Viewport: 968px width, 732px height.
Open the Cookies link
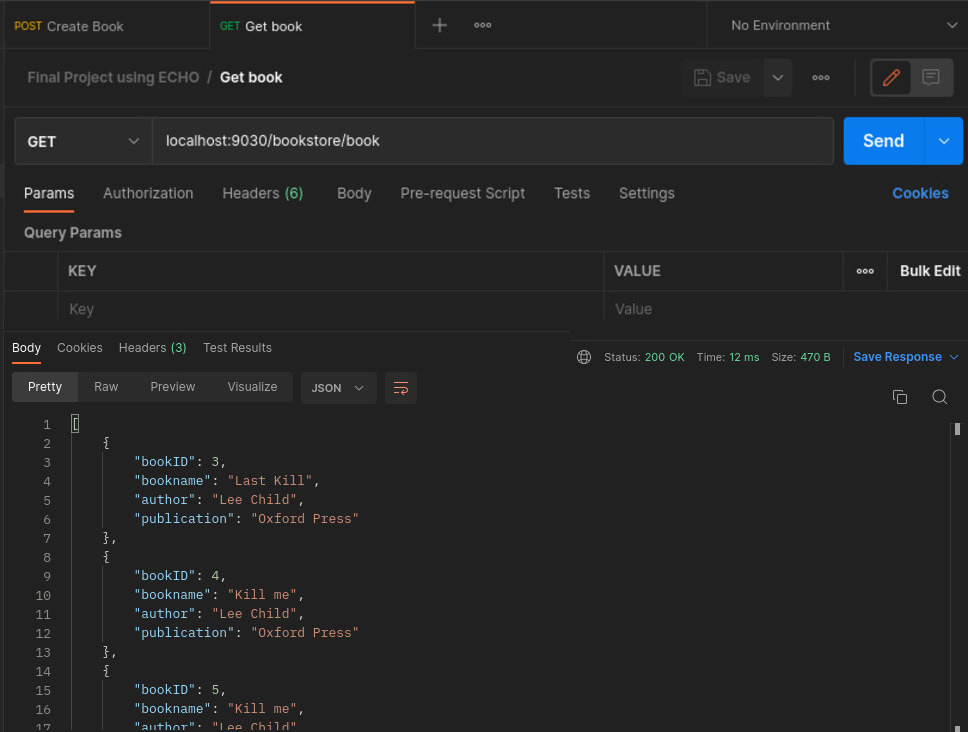pos(920,193)
